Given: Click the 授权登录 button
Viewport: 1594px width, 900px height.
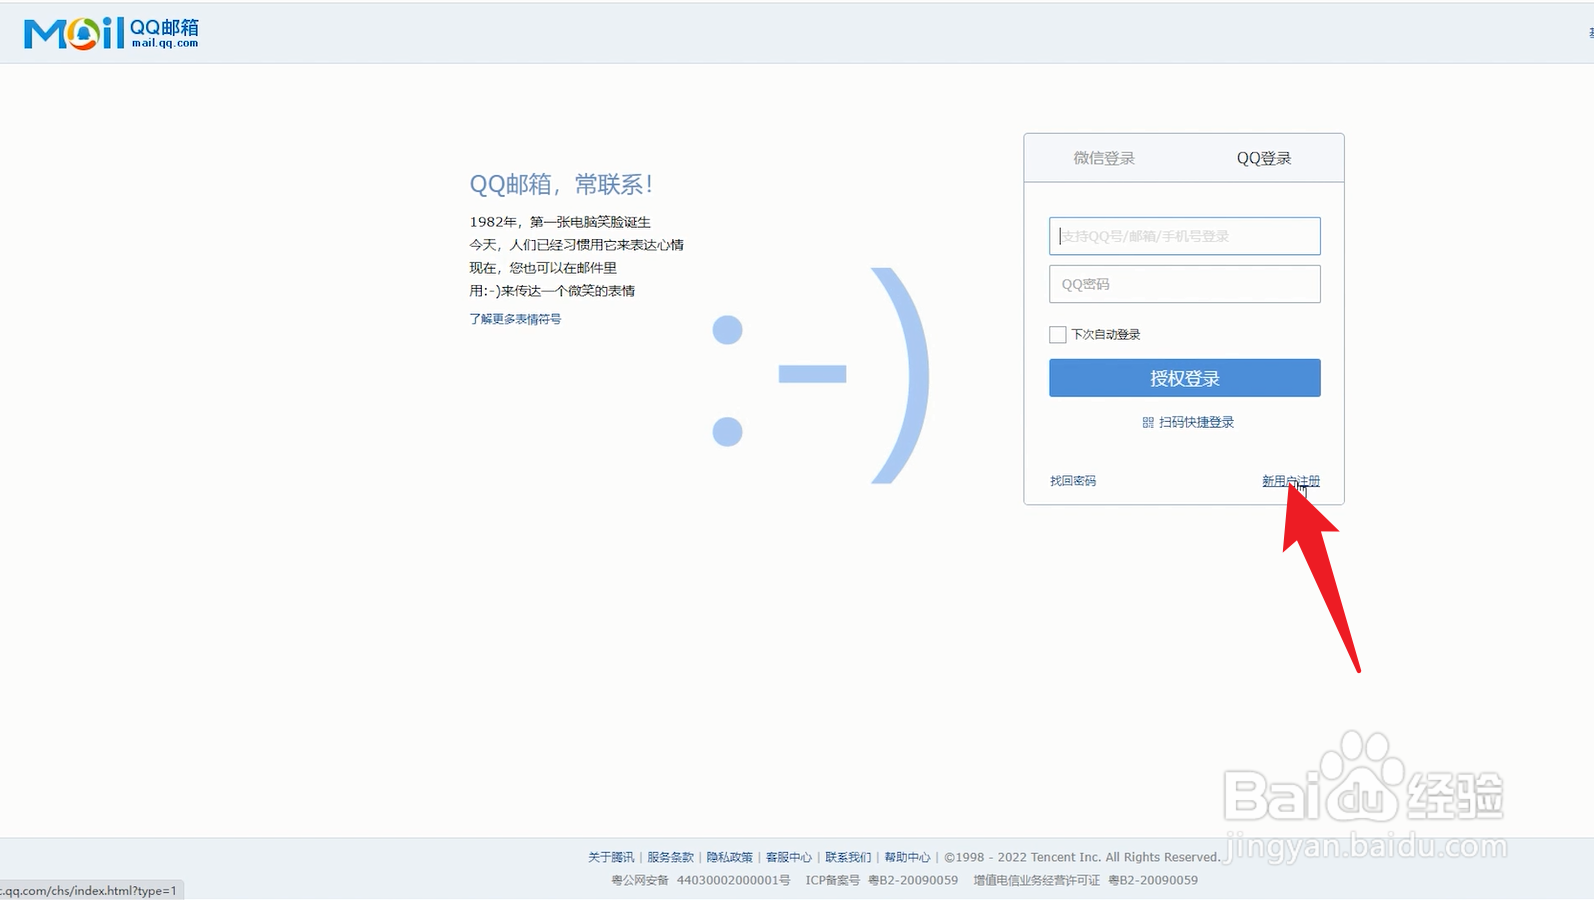Looking at the screenshot, I should [1184, 378].
